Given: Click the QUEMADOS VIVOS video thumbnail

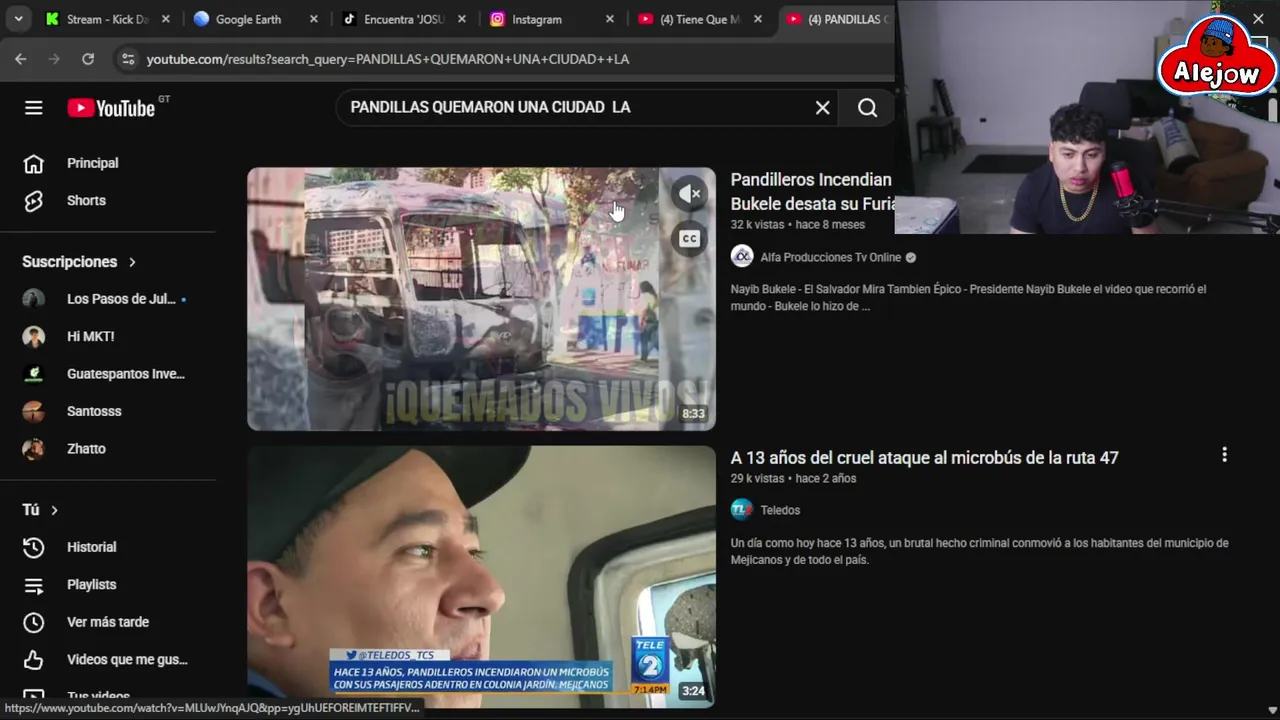Looking at the screenshot, I should click(481, 299).
